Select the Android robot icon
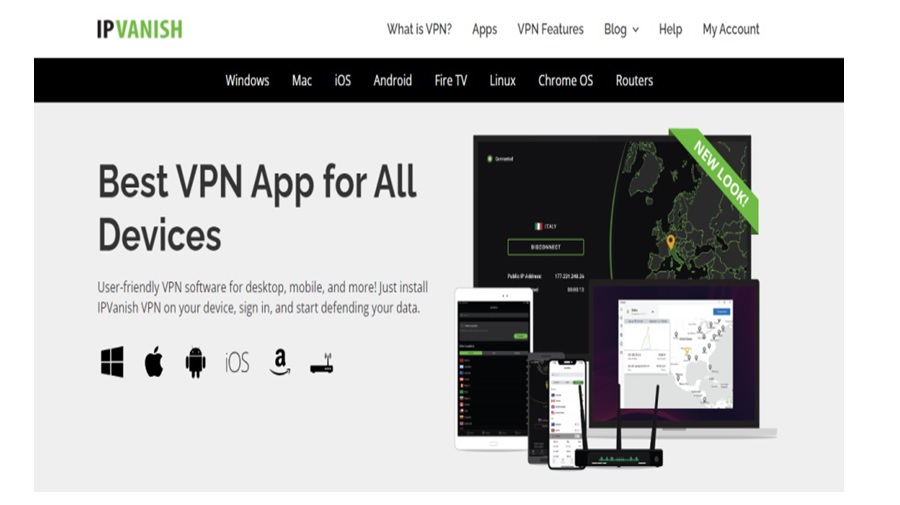900x505 pixels. pyautogui.click(x=196, y=362)
